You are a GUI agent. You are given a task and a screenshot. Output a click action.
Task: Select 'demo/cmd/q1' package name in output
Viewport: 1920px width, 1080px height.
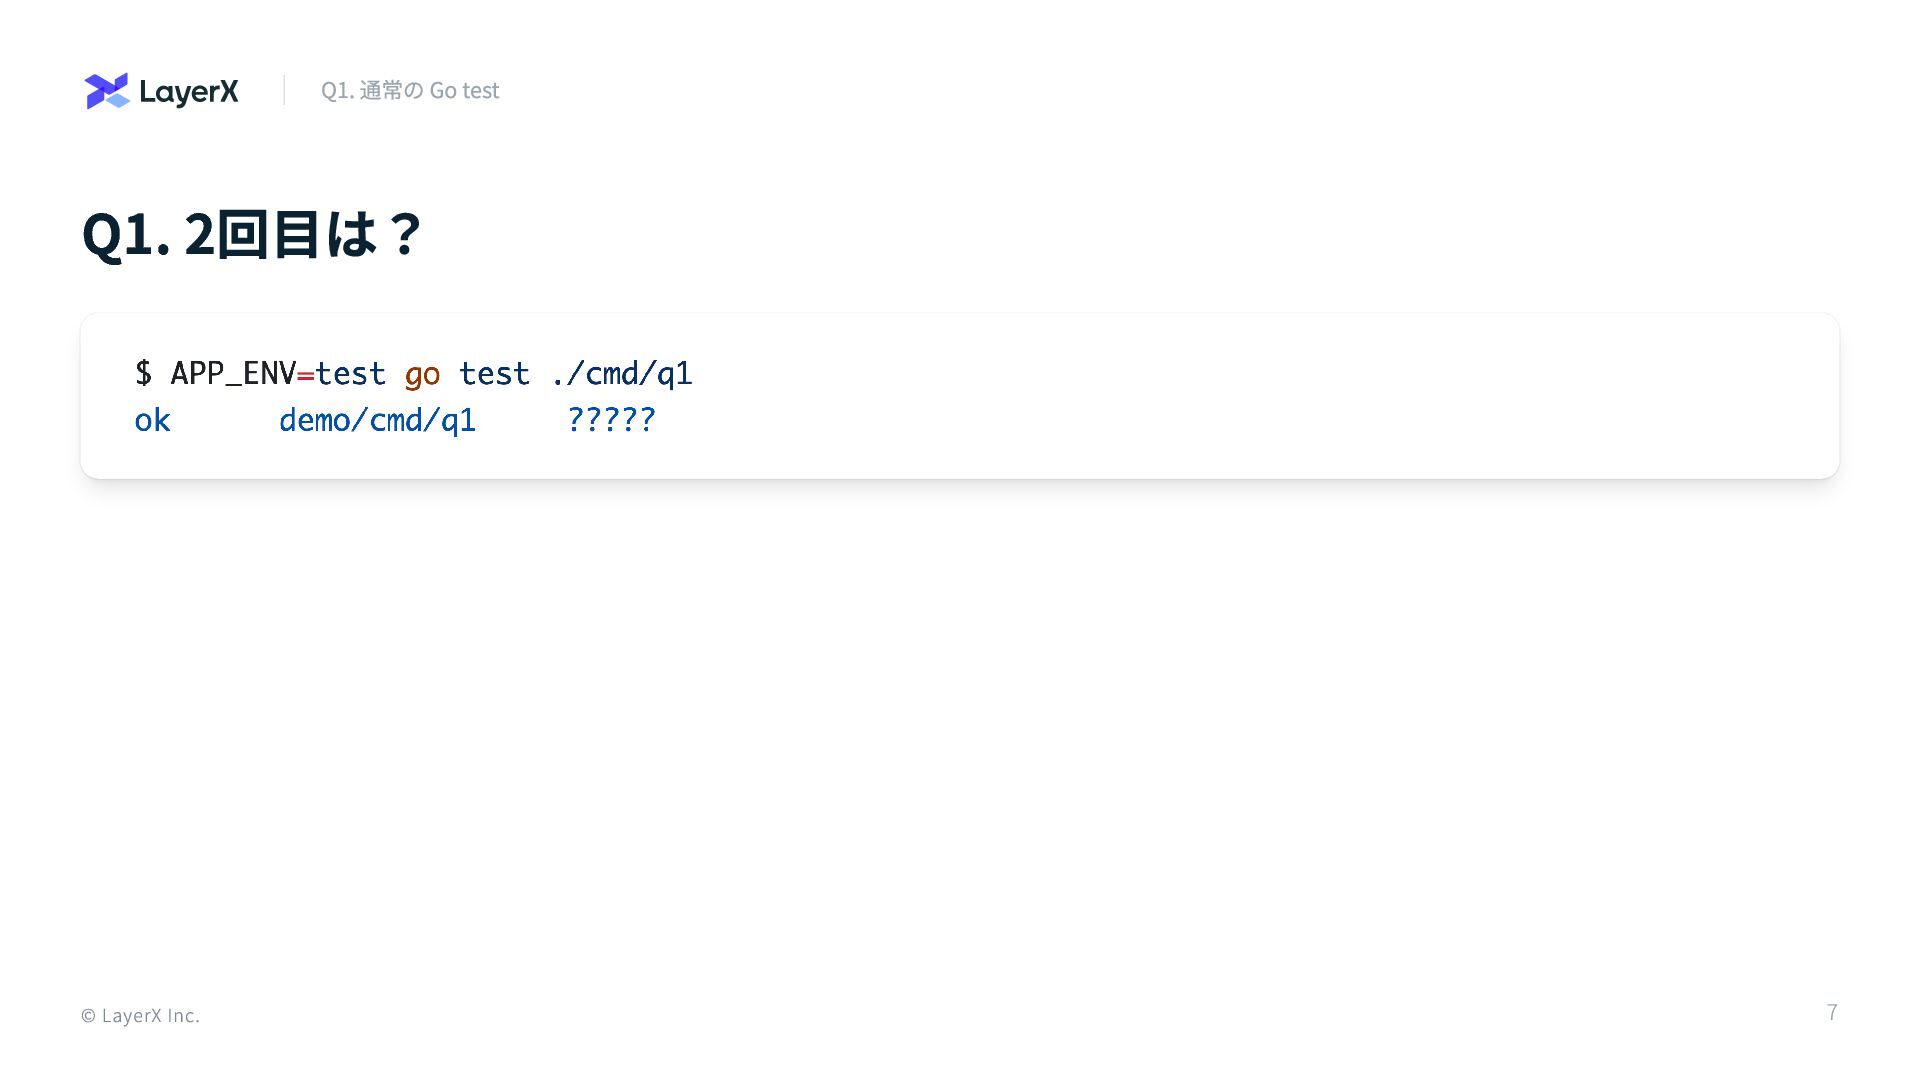click(x=377, y=420)
